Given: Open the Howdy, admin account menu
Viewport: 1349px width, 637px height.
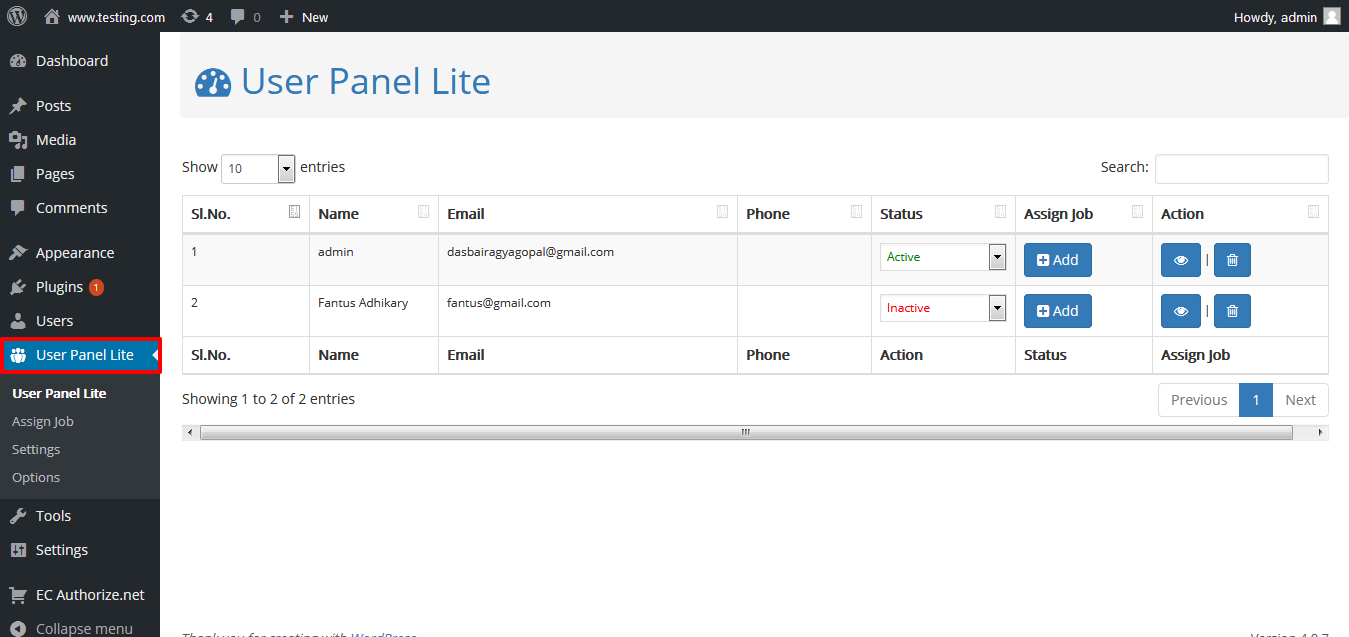Looking at the screenshot, I should click(x=1287, y=17).
